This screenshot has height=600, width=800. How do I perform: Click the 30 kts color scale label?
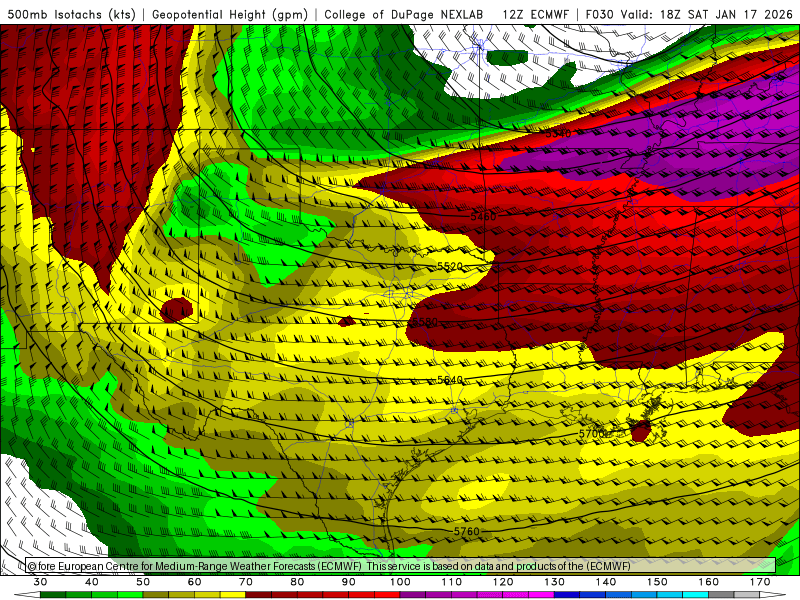(40, 582)
